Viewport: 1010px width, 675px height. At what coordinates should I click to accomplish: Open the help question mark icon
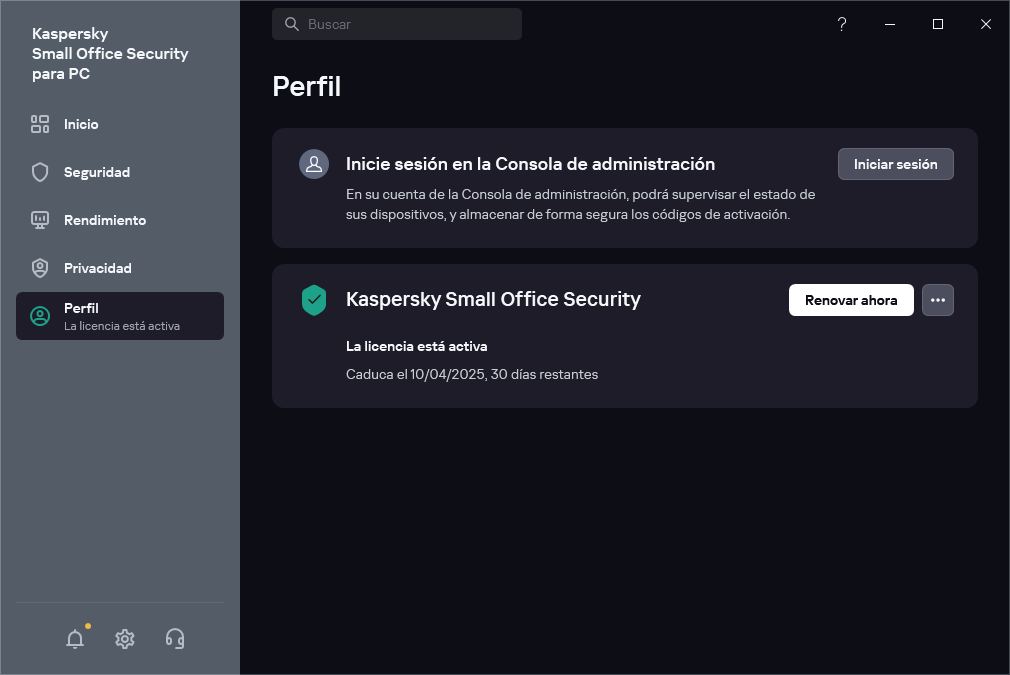click(841, 24)
